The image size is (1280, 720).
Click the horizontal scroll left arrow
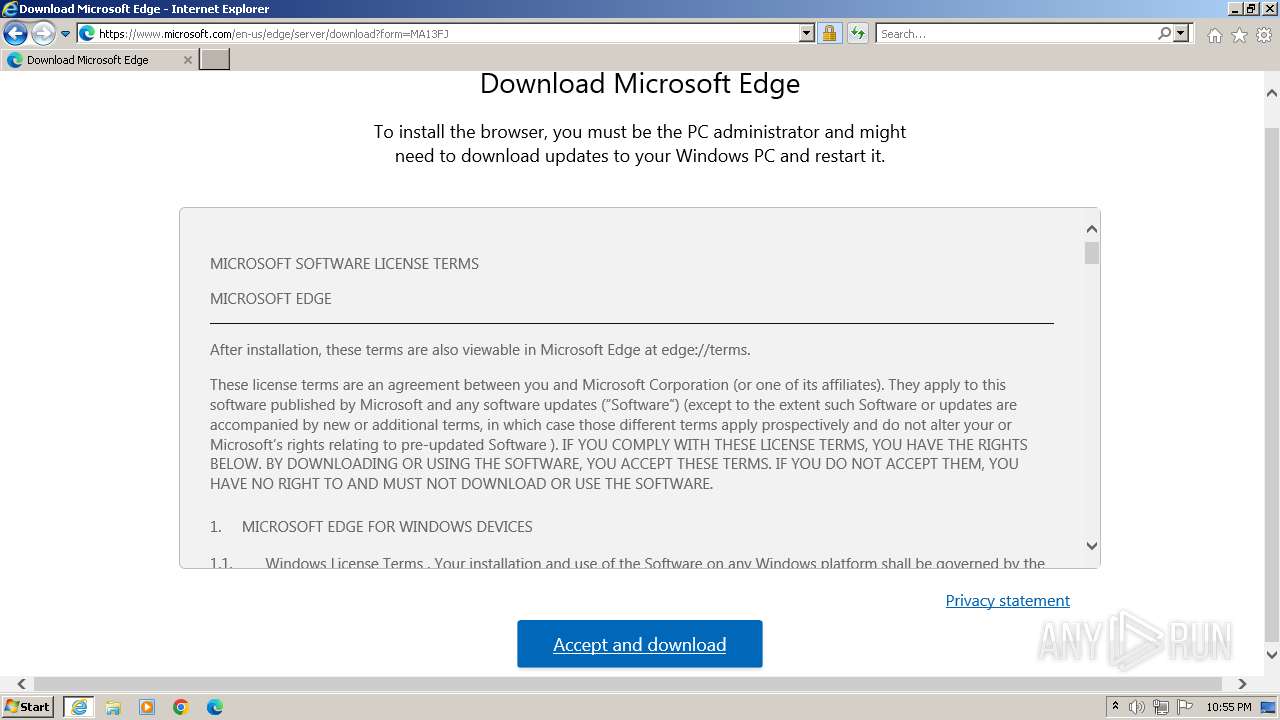click(x=21, y=684)
